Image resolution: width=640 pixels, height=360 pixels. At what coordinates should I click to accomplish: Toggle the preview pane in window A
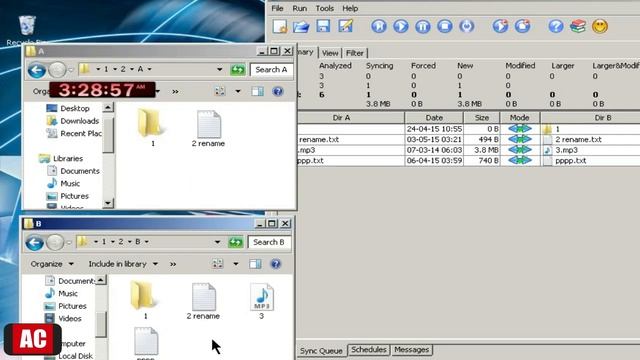(x=258, y=91)
